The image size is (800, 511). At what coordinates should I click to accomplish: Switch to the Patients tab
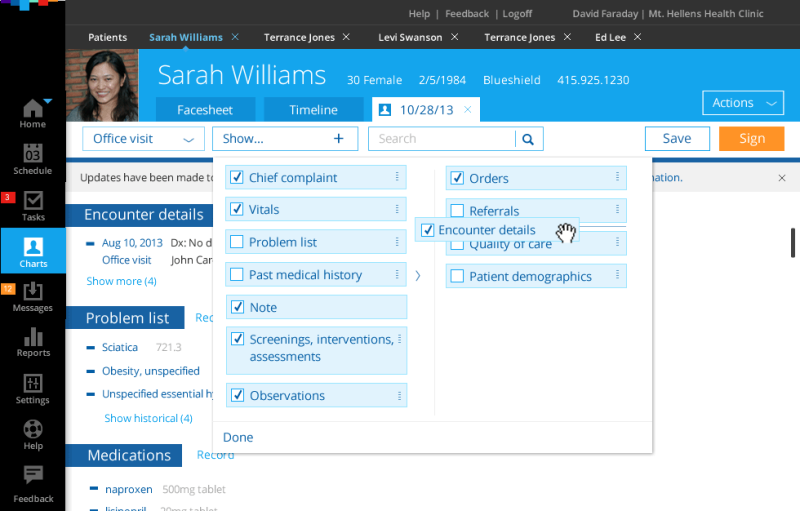coord(107,37)
